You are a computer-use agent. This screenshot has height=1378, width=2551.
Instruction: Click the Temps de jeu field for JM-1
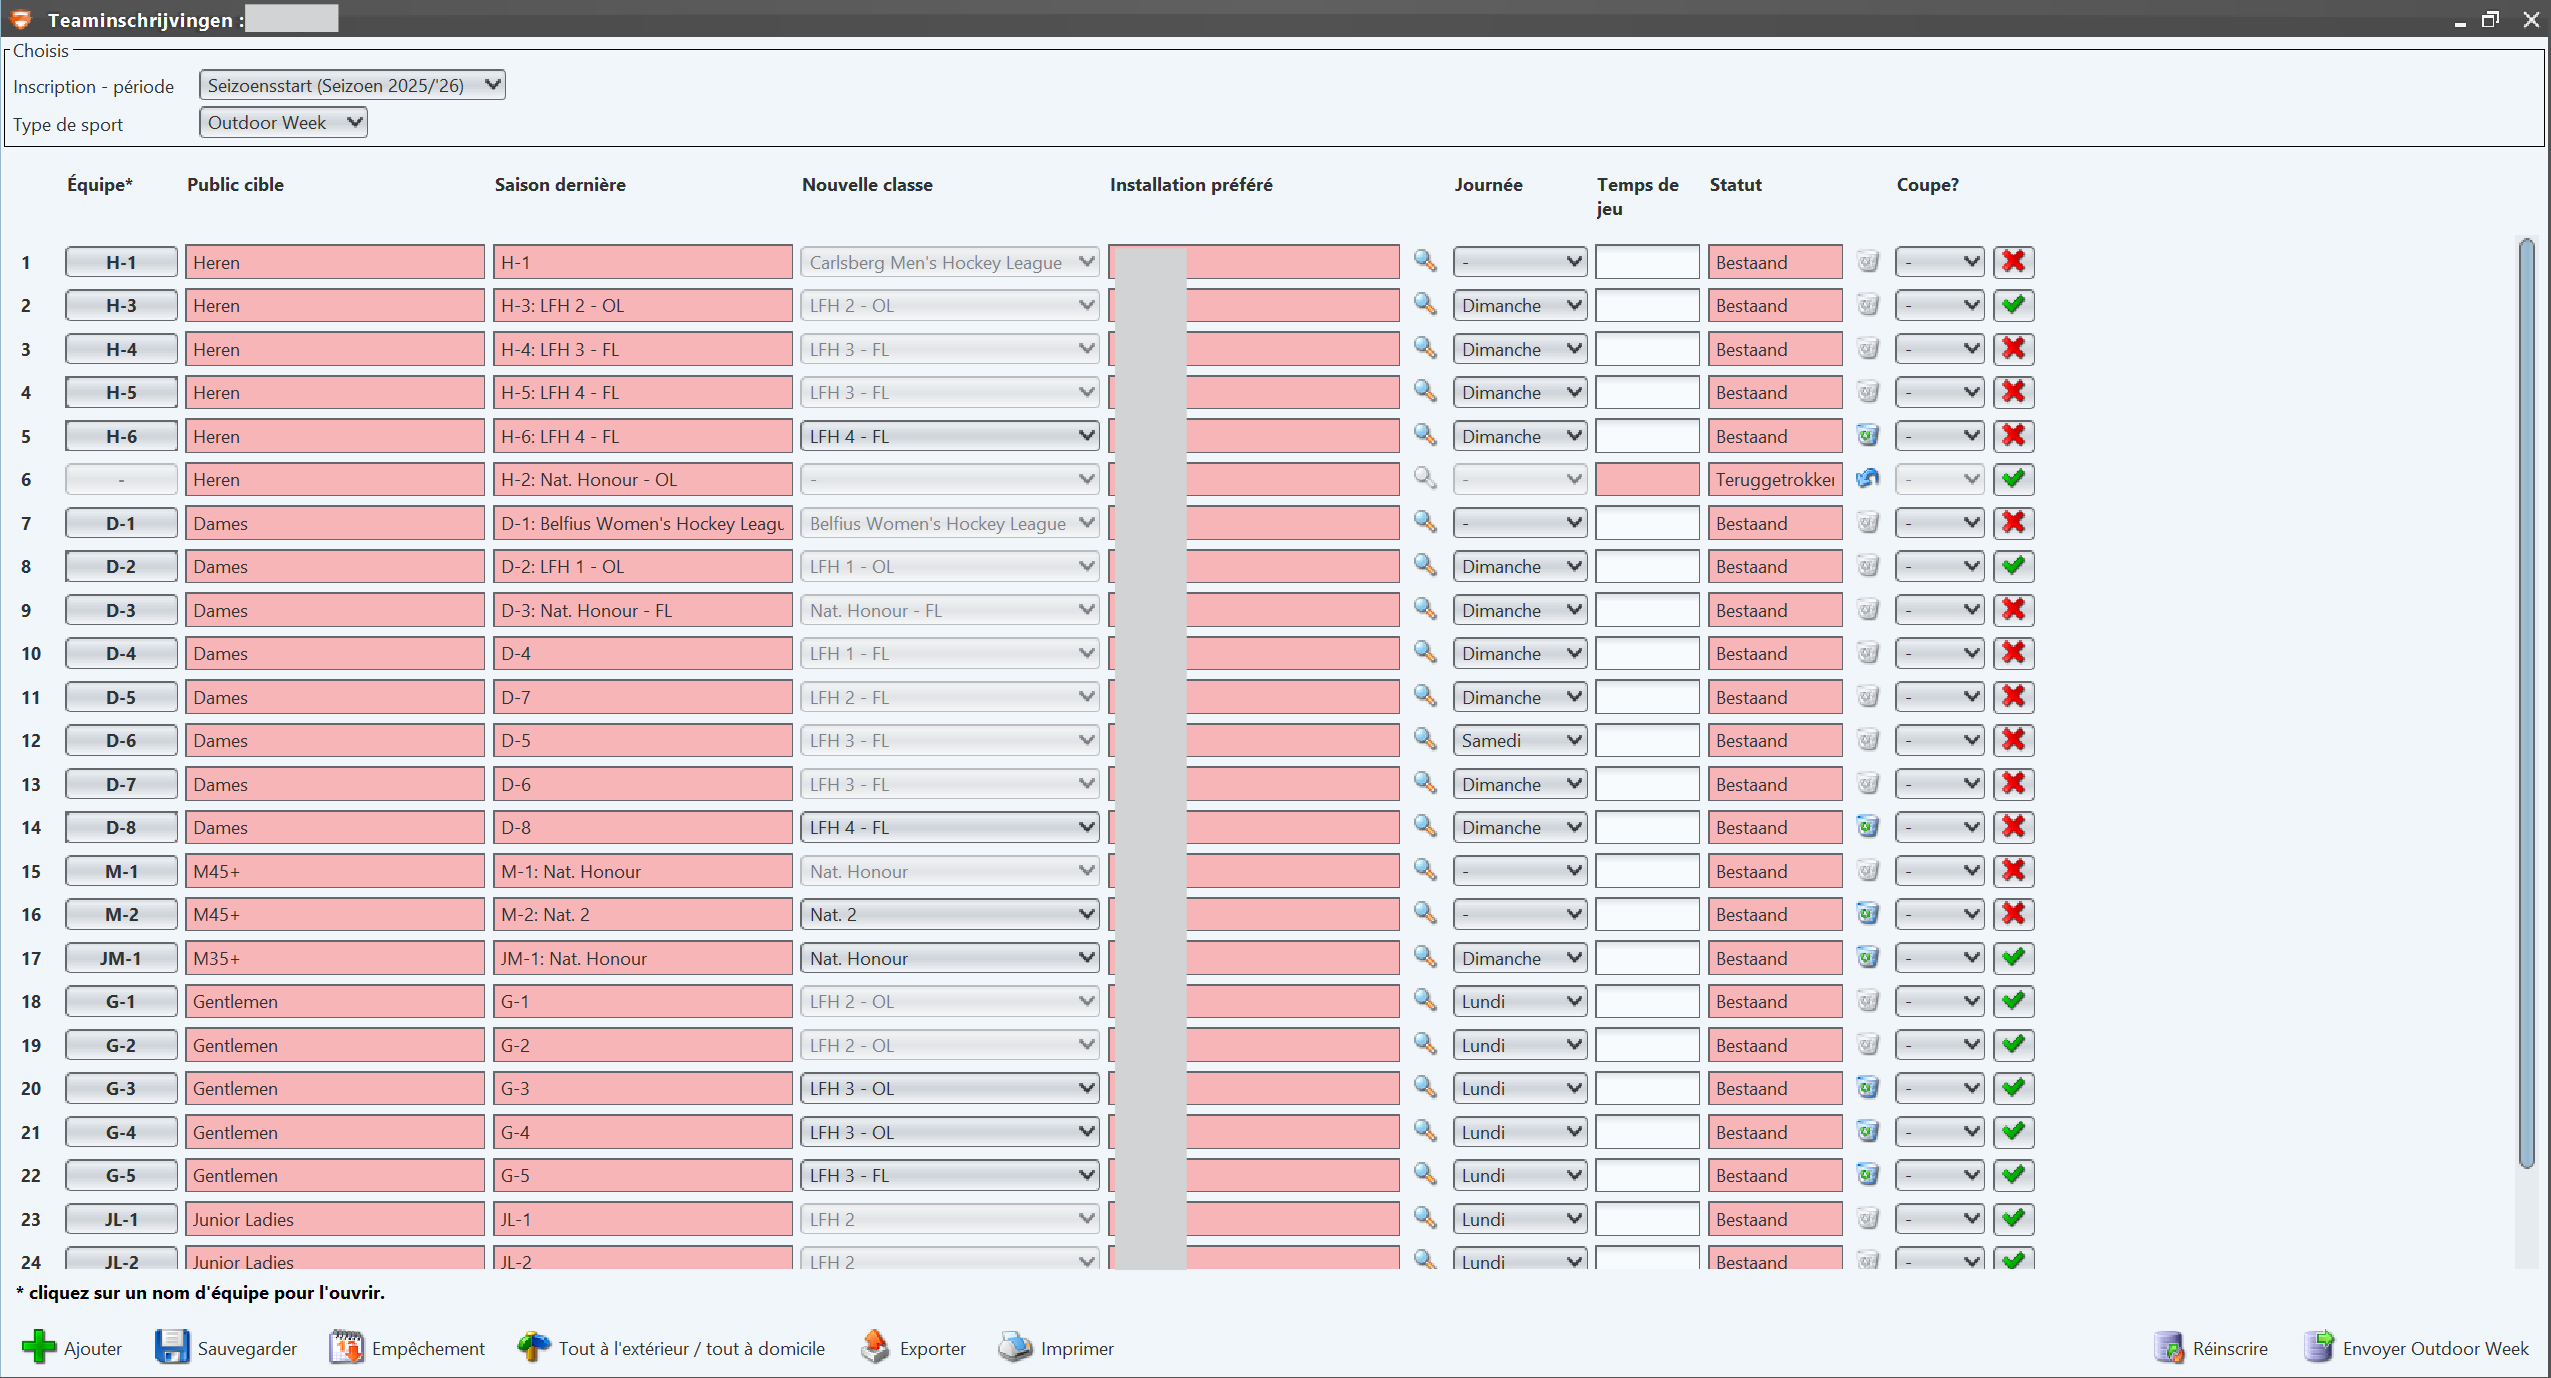pyautogui.click(x=1646, y=958)
